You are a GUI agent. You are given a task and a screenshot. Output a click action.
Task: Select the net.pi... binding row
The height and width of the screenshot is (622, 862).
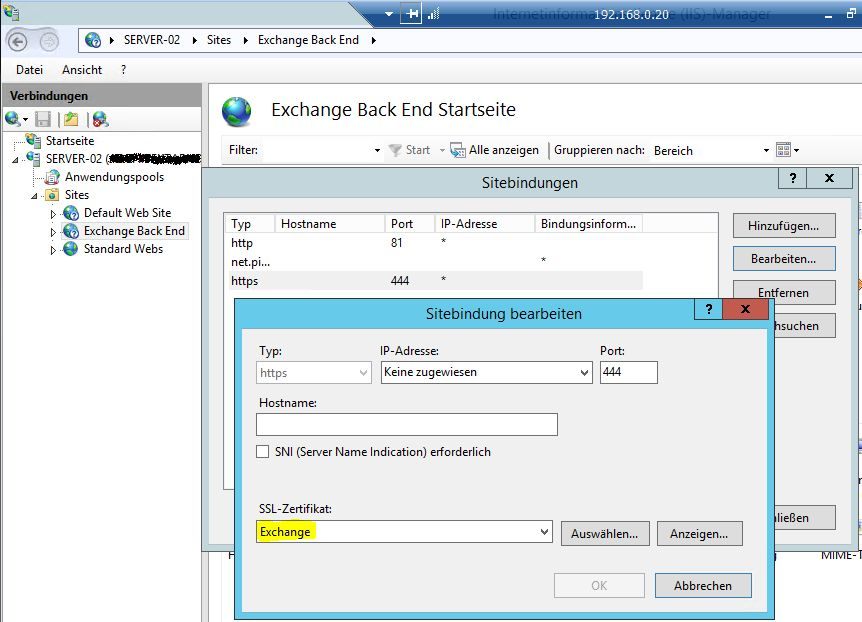(433, 262)
